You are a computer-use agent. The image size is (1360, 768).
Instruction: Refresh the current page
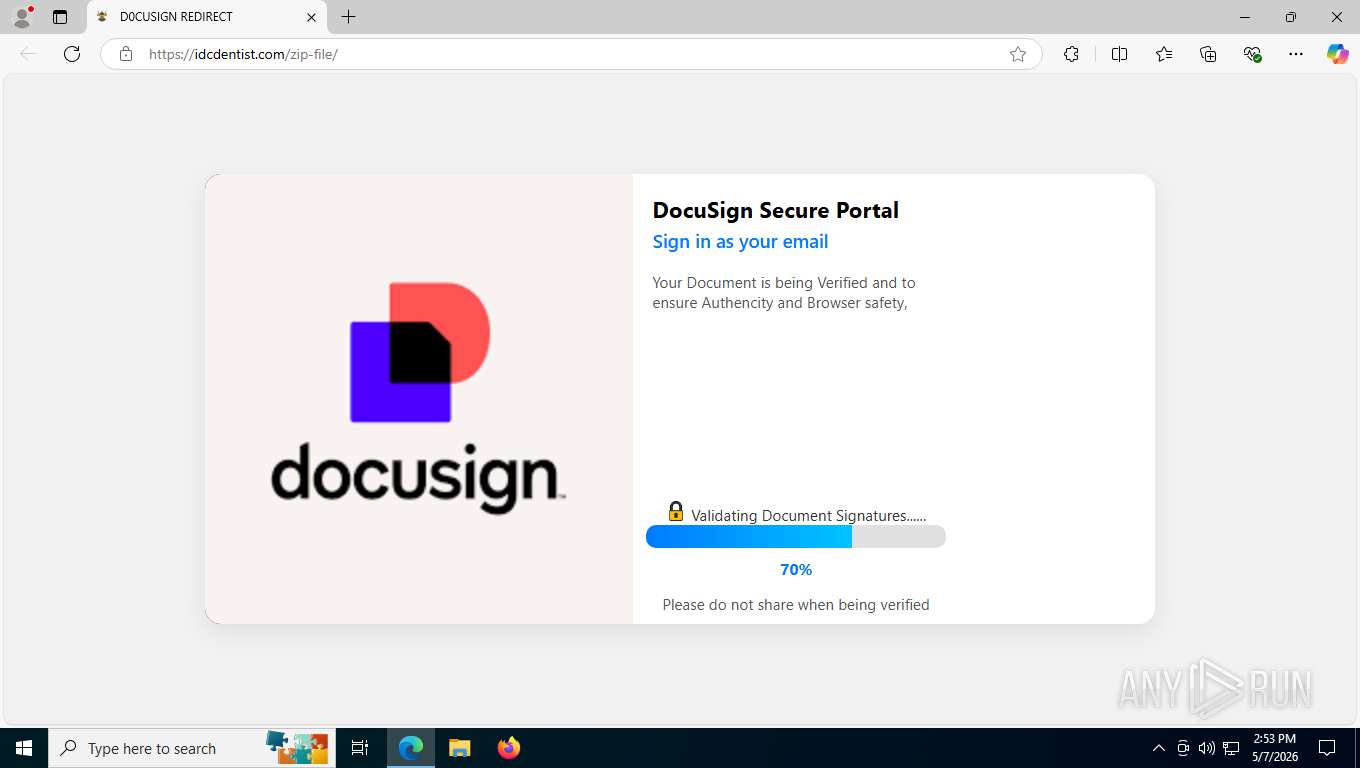point(72,54)
